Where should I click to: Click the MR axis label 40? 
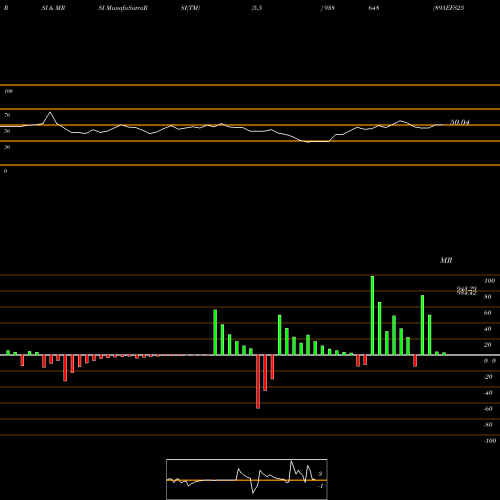(488, 329)
